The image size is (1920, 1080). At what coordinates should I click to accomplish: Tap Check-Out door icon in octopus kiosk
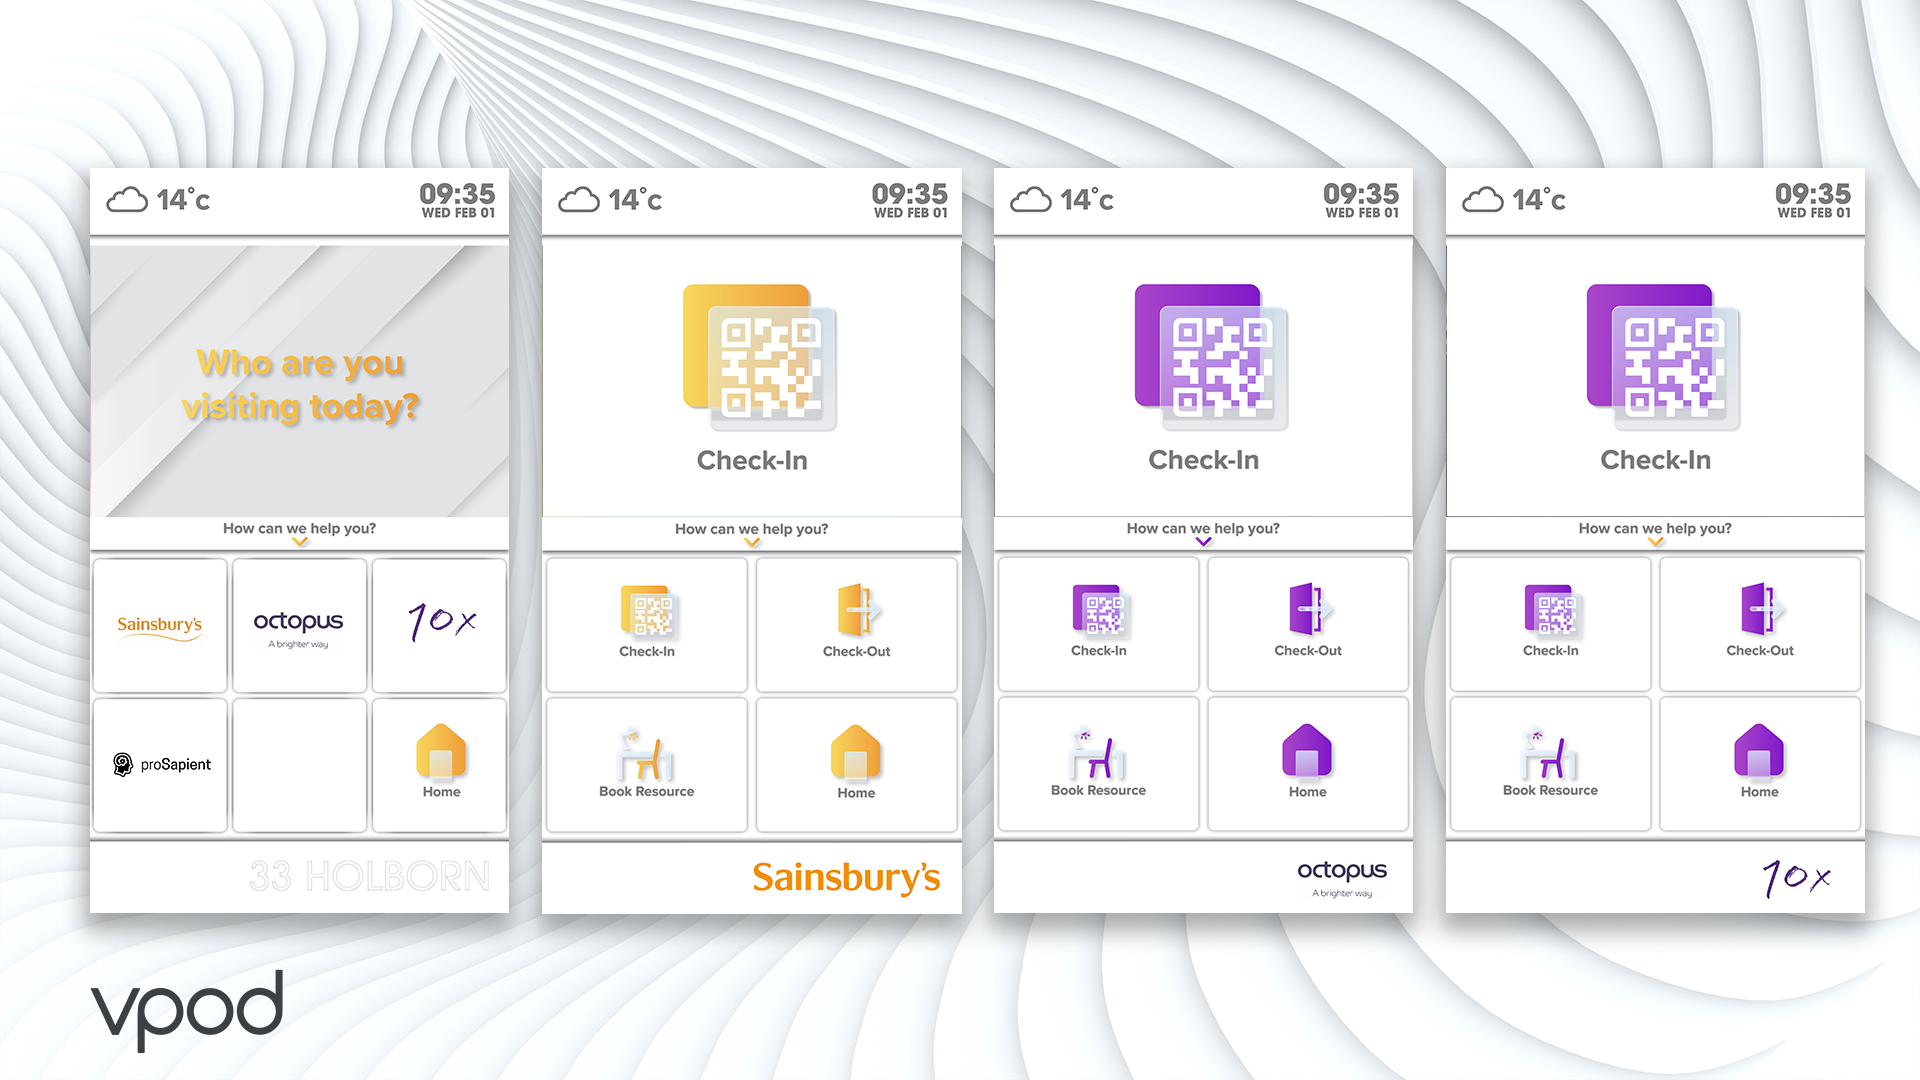1309,609
